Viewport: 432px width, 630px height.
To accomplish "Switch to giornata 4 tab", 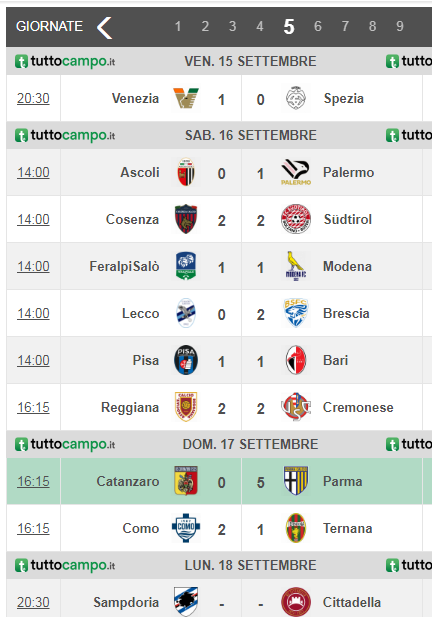I will point(260,27).
